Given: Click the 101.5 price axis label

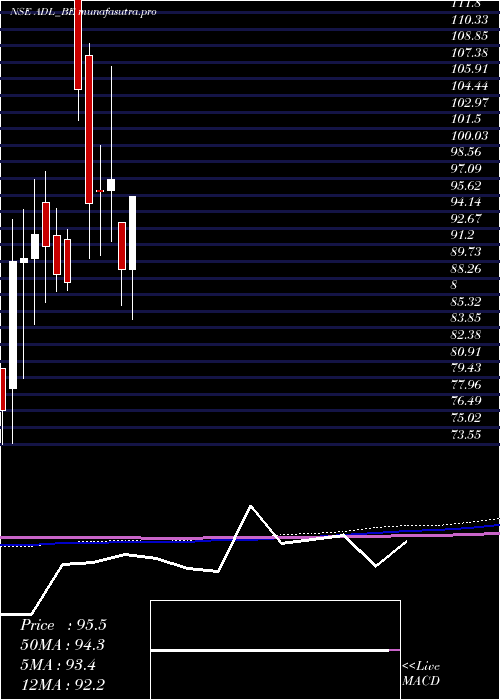Looking at the screenshot, I should pos(464,119).
